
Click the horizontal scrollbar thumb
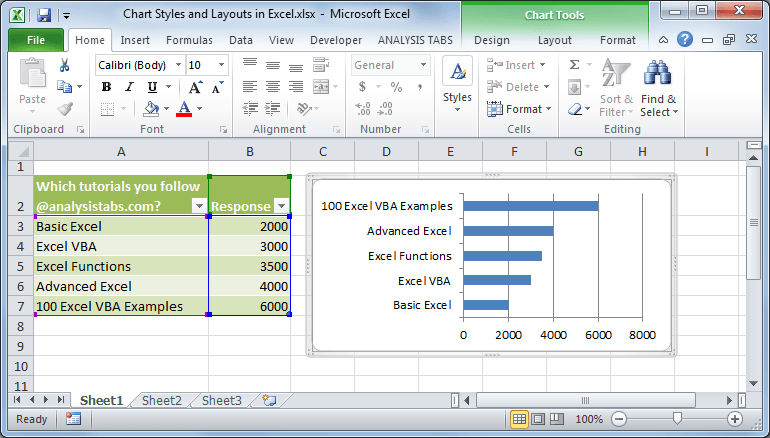click(585, 401)
